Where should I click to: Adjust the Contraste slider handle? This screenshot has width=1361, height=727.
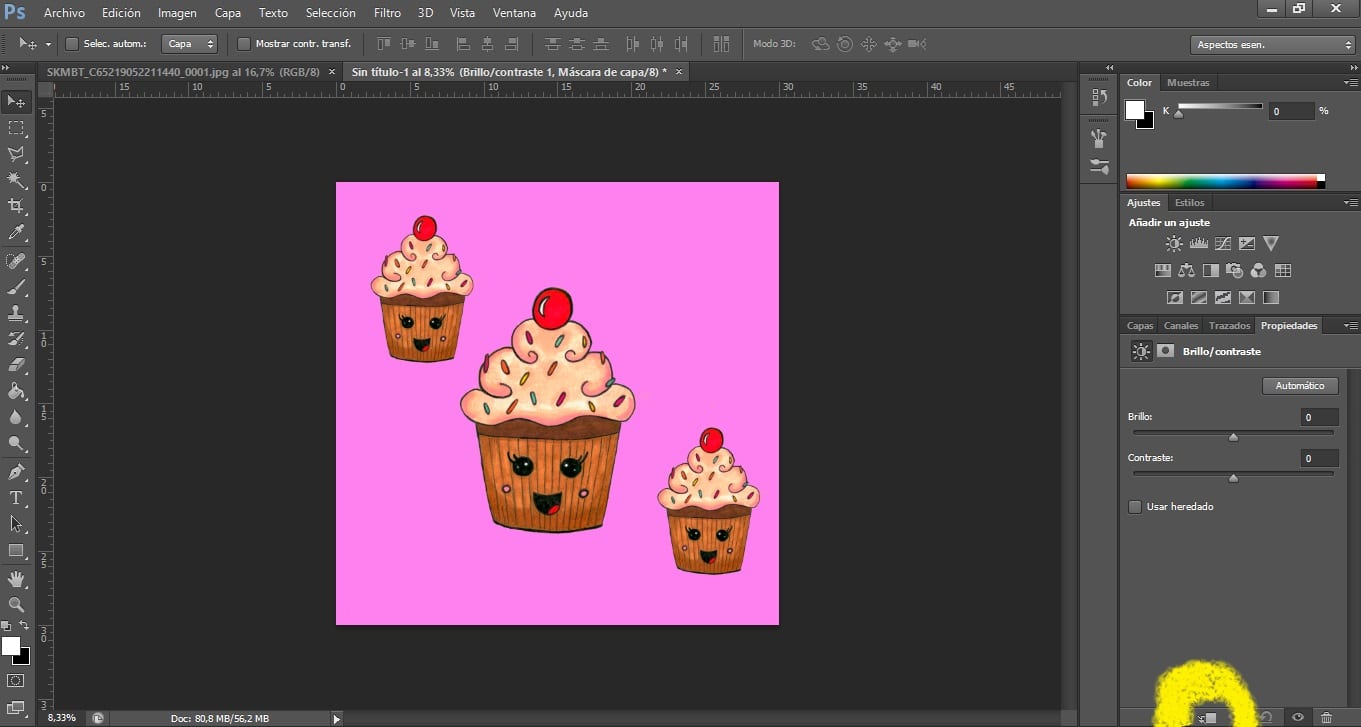click(x=1233, y=478)
